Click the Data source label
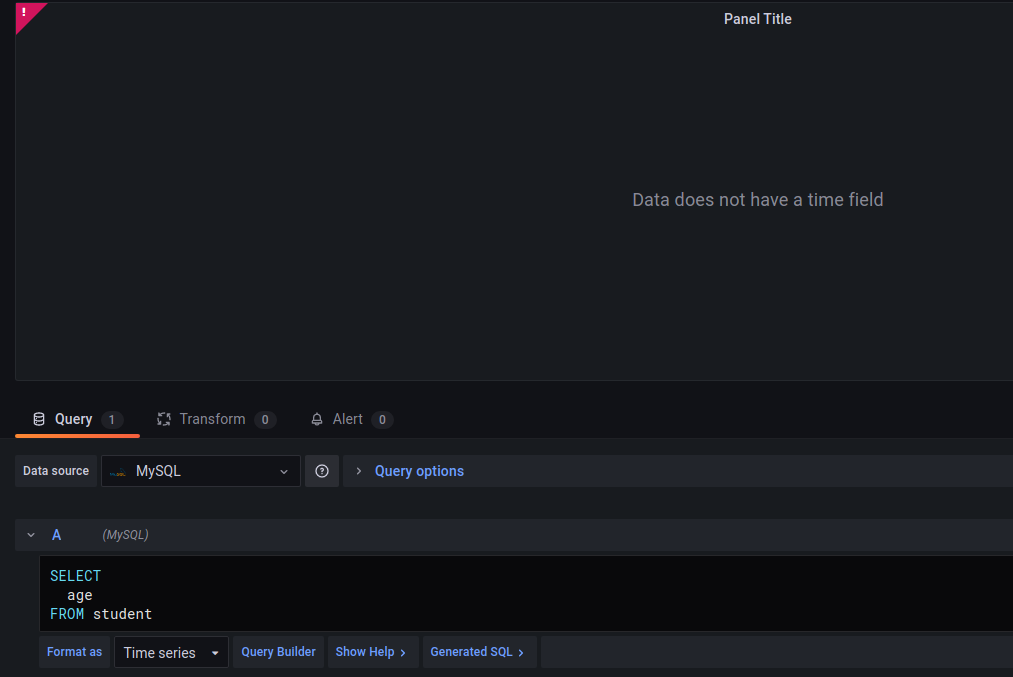Image resolution: width=1013 pixels, height=677 pixels. click(56, 471)
